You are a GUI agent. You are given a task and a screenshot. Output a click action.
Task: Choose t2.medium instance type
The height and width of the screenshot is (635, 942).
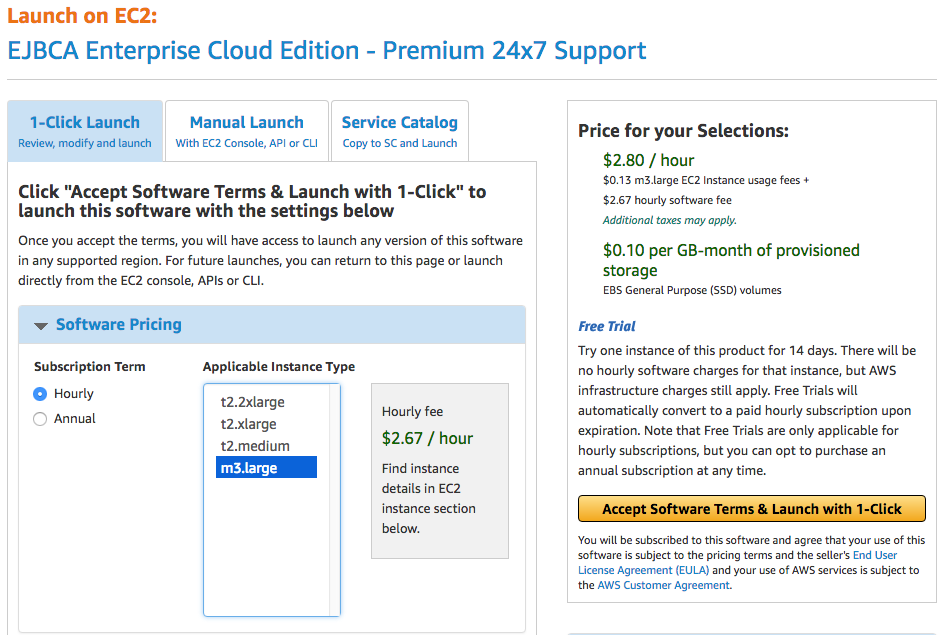[255, 446]
